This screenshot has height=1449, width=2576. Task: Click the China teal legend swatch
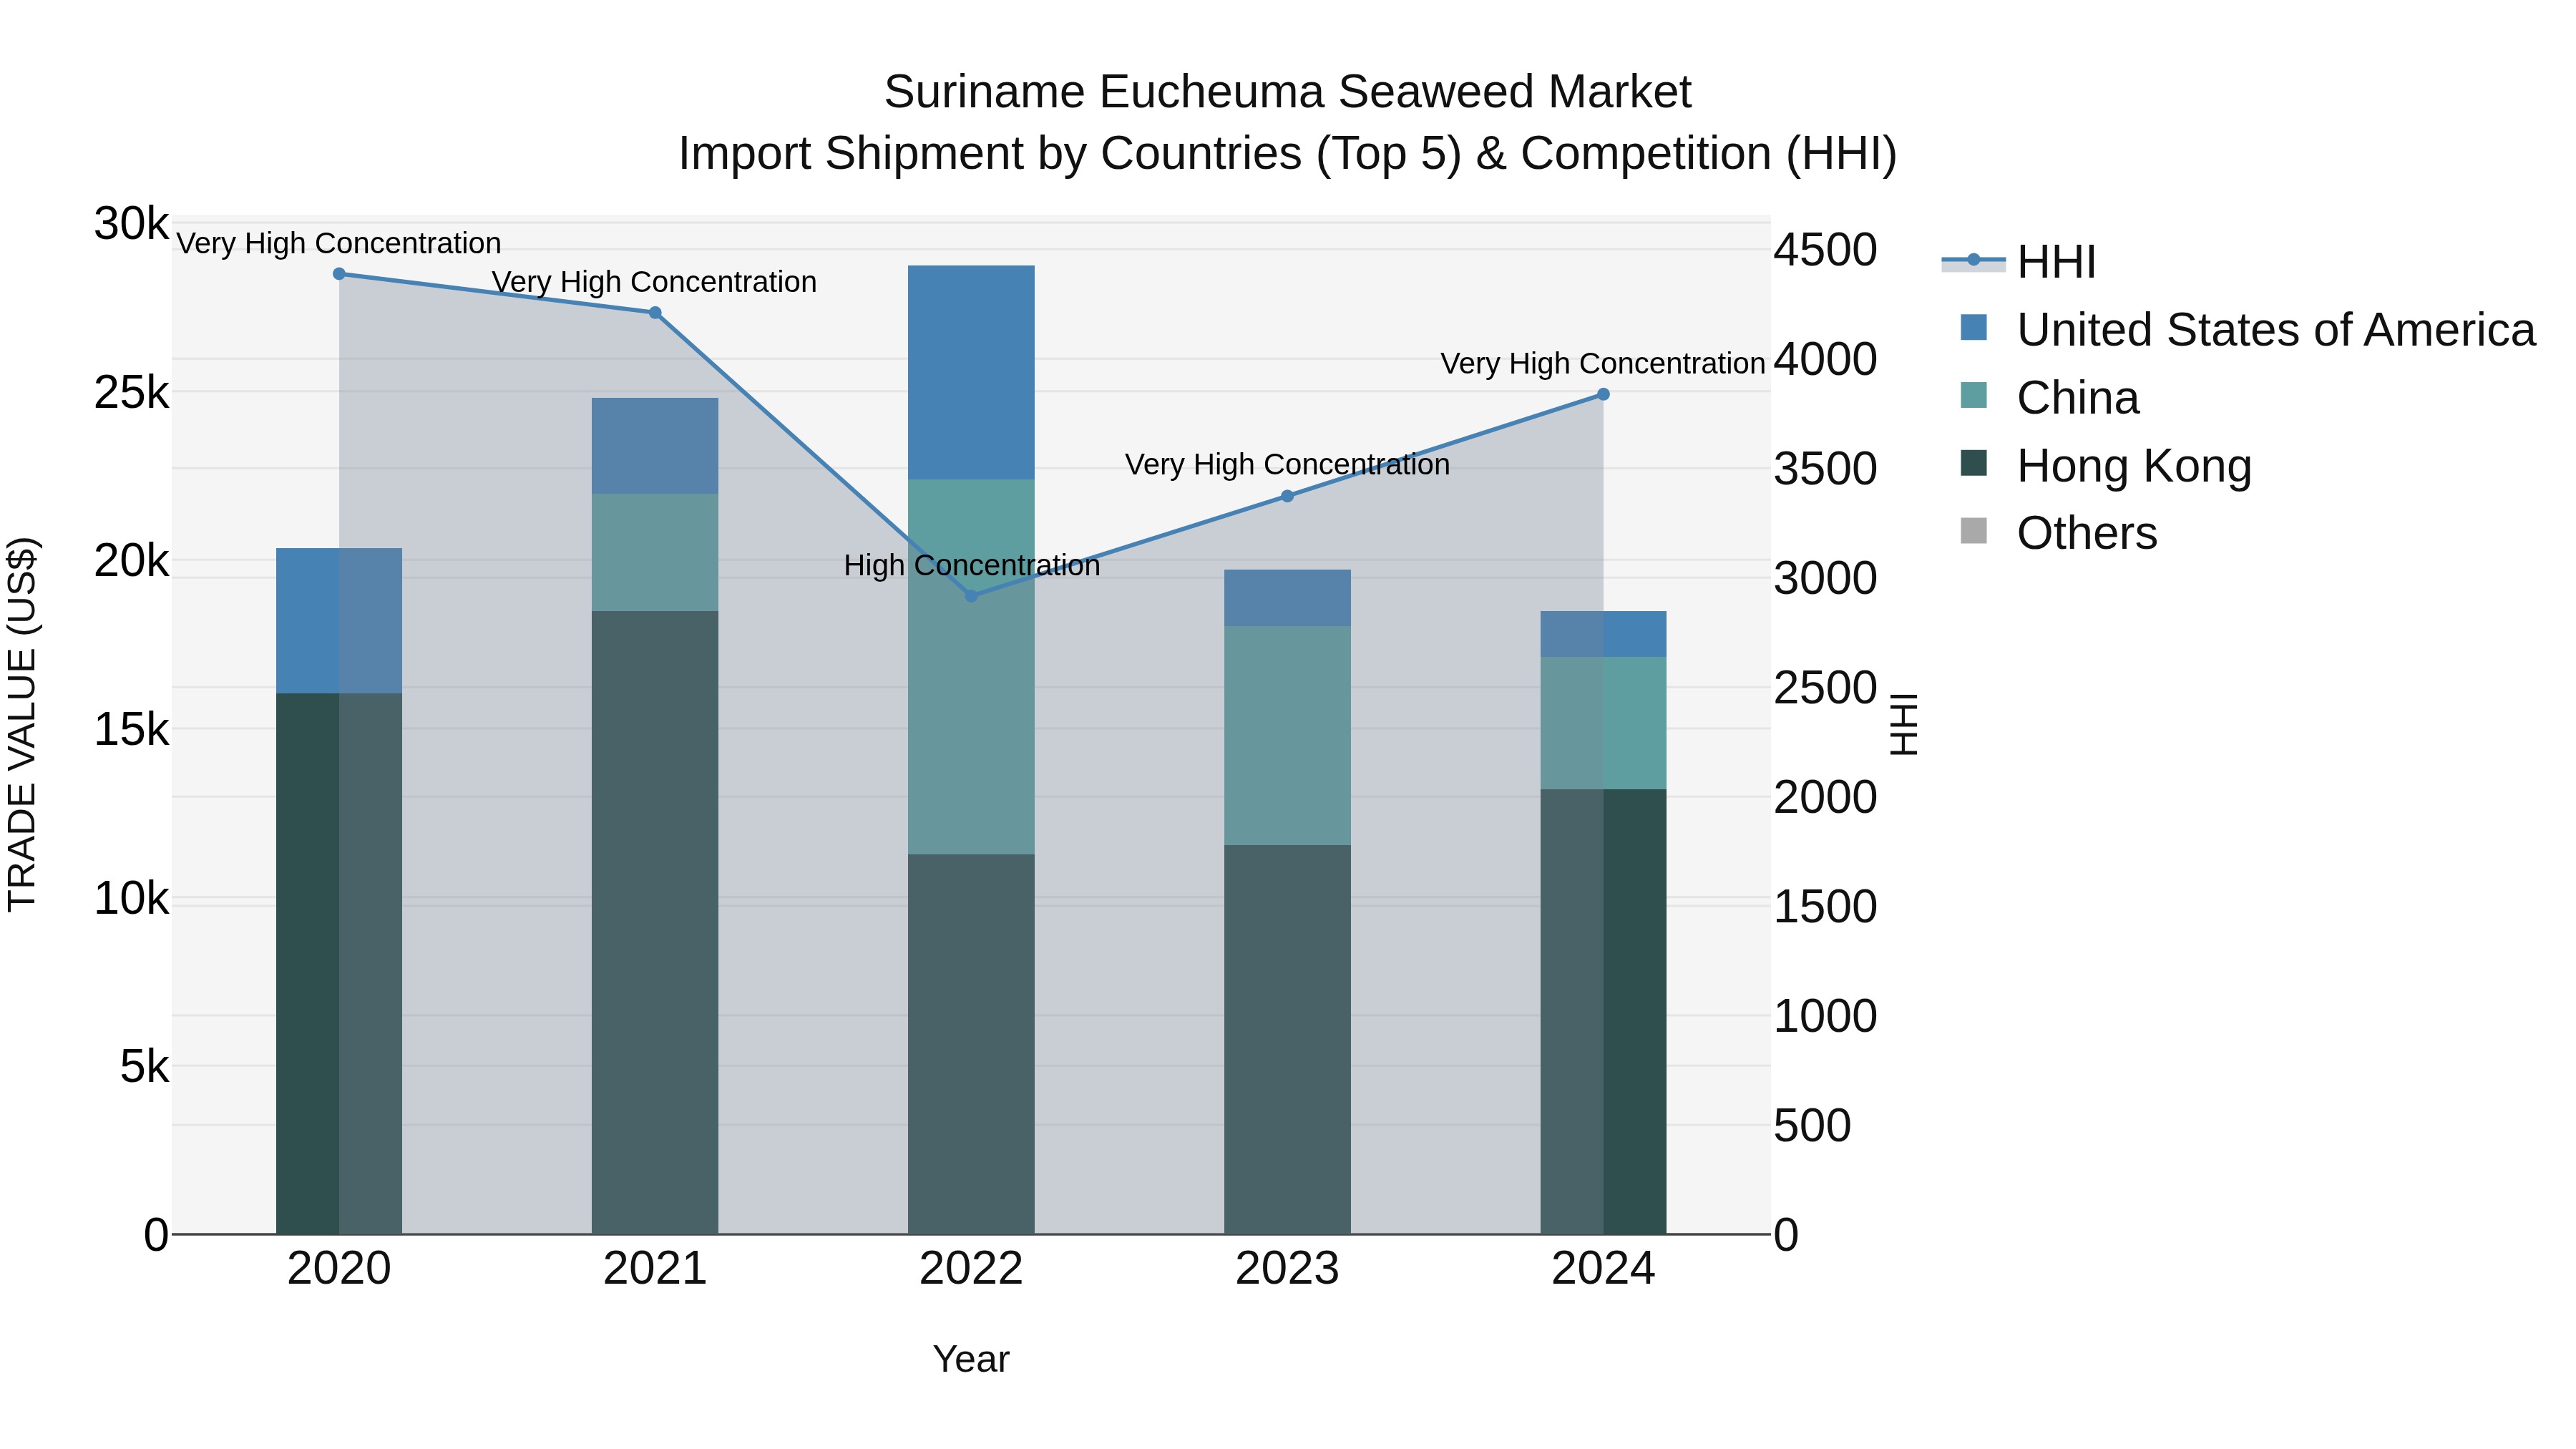[1974, 395]
